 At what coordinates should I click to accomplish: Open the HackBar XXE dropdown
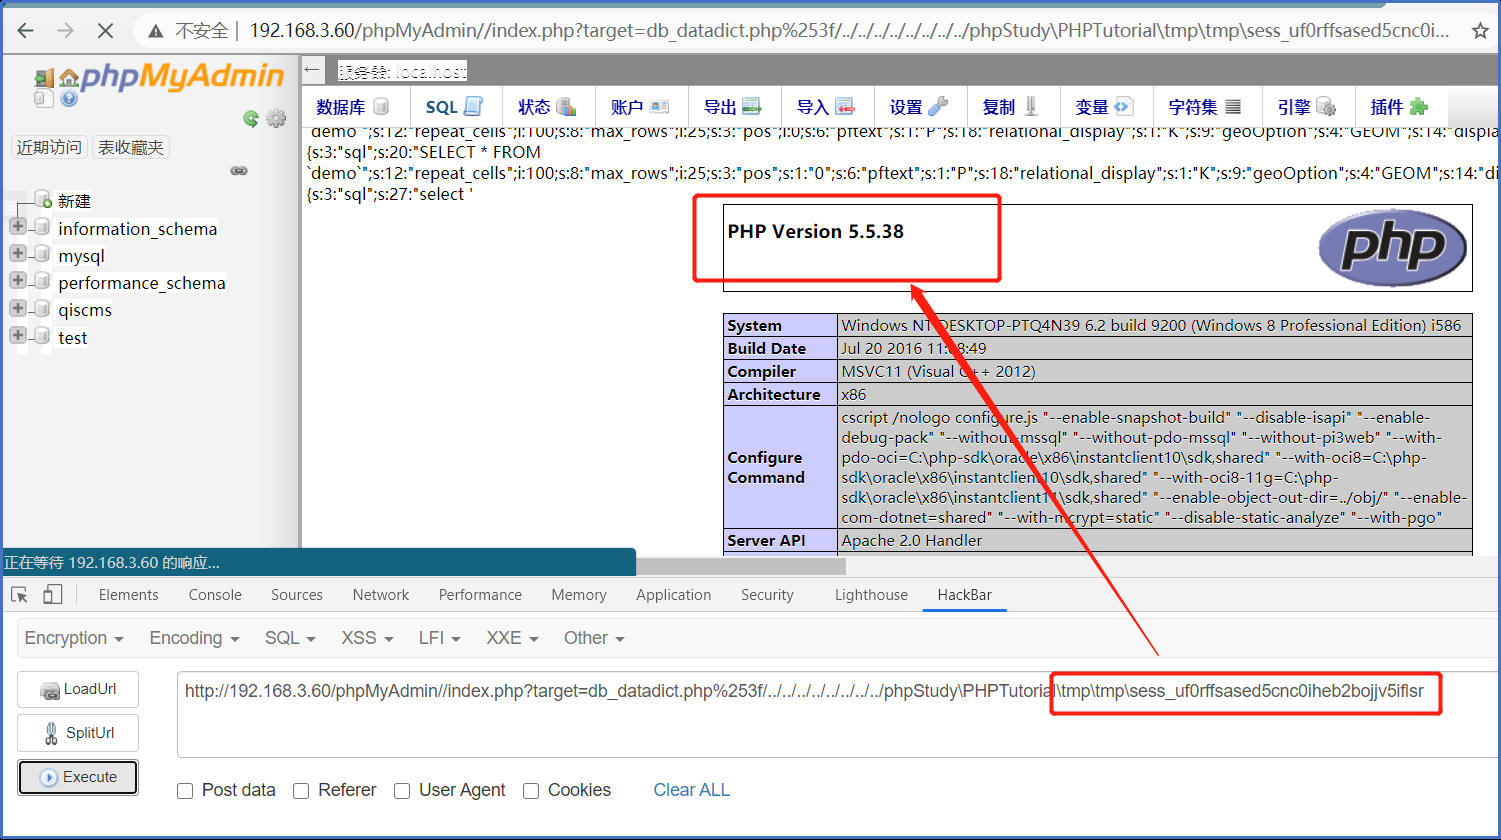coord(512,638)
